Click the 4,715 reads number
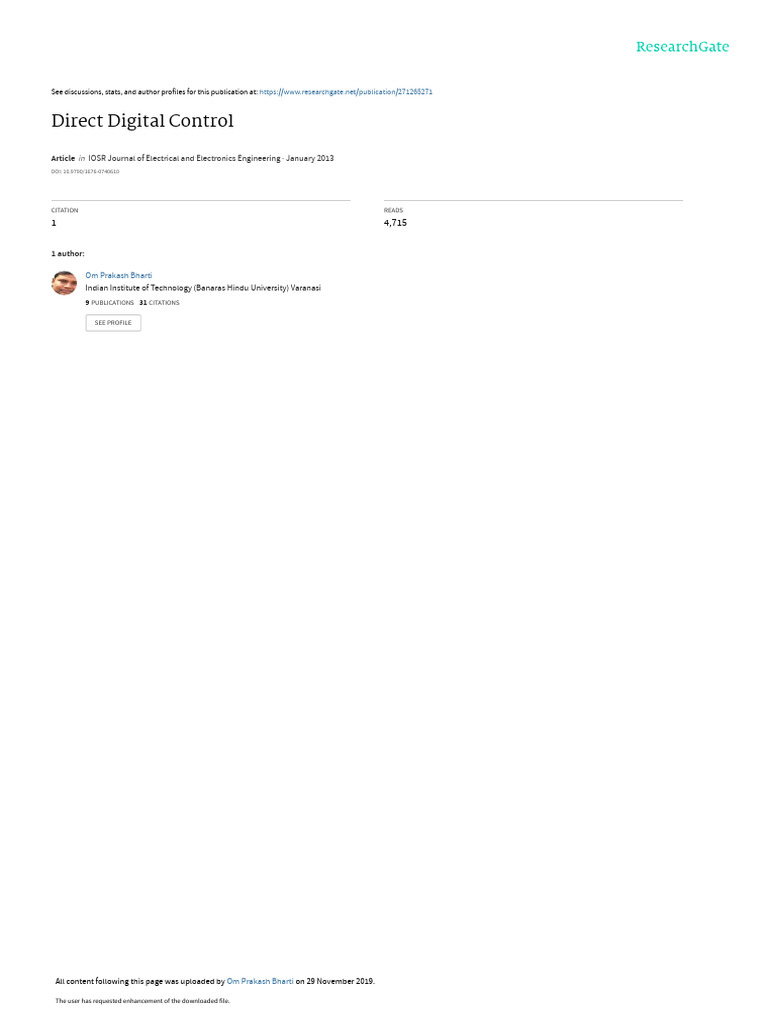768x1024 pixels. click(x=395, y=223)
